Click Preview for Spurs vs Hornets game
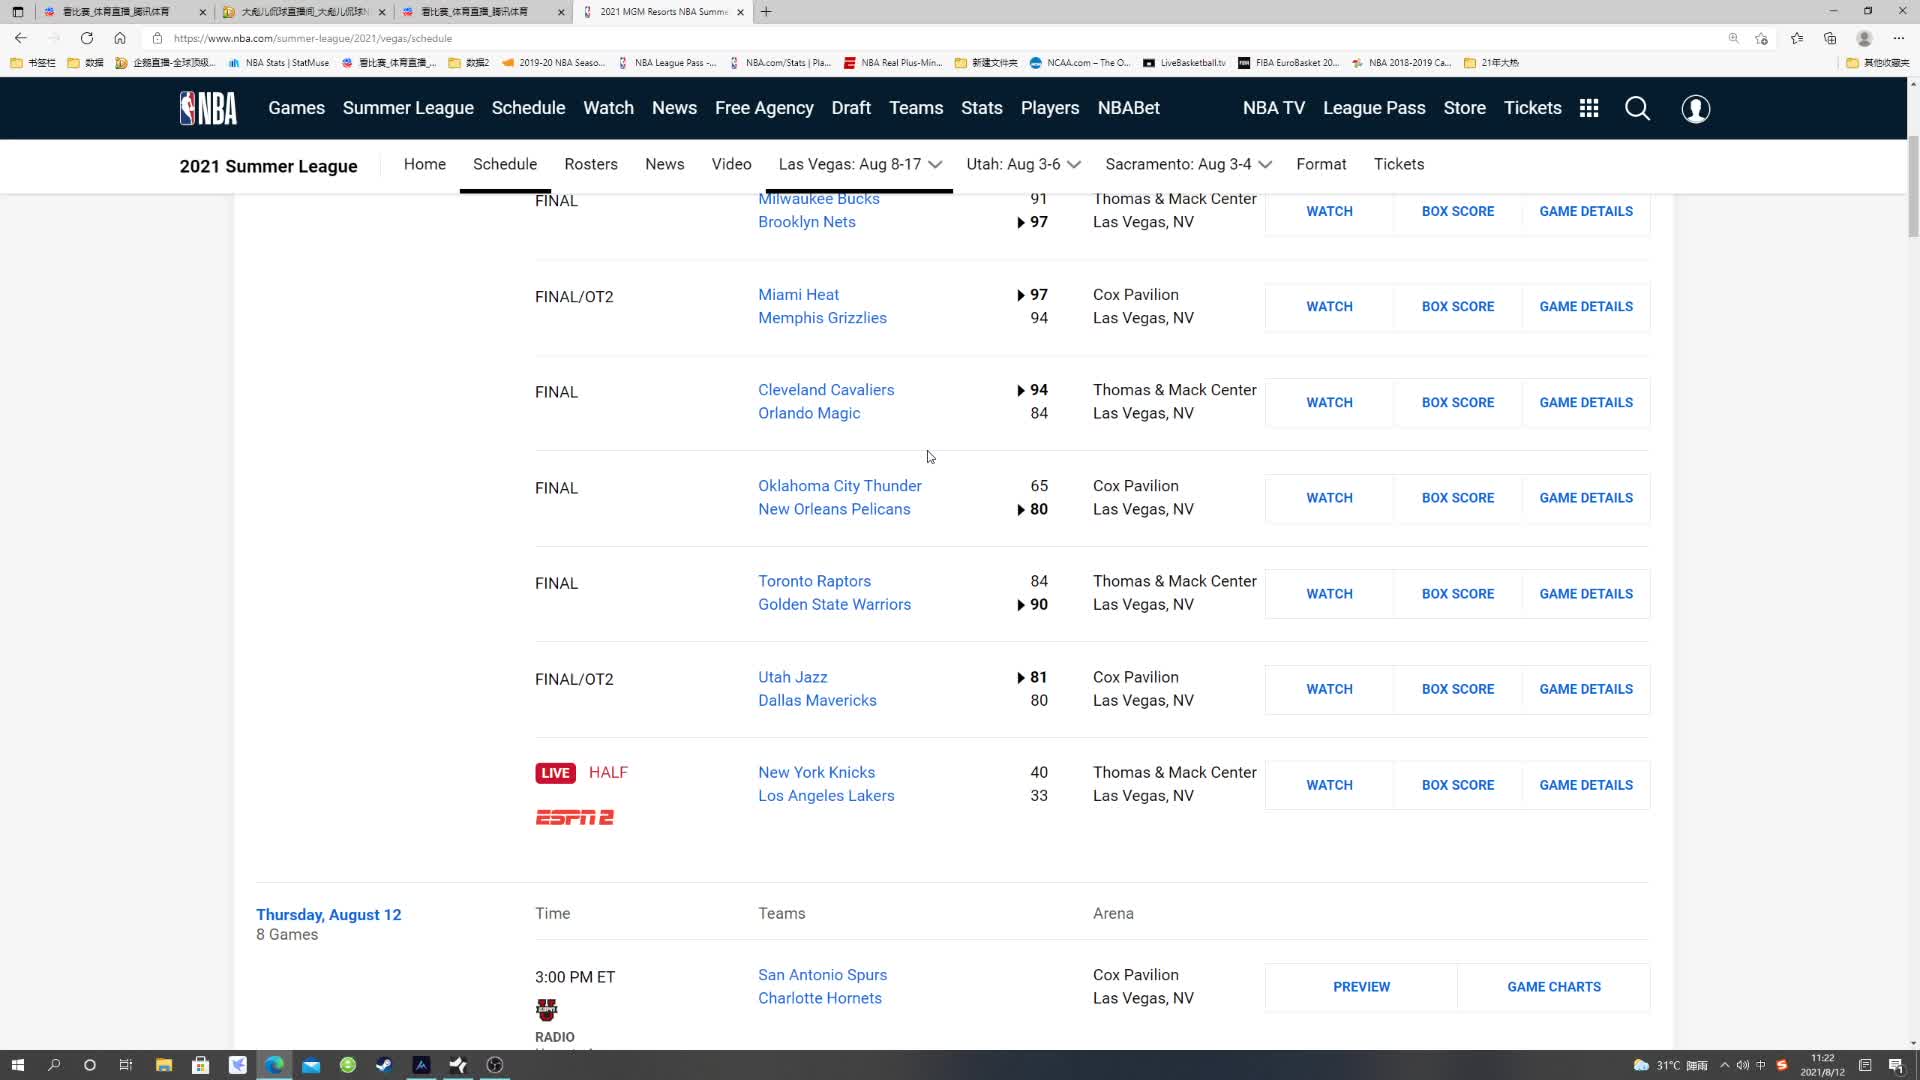1920x1080 pixels. 1361,987
